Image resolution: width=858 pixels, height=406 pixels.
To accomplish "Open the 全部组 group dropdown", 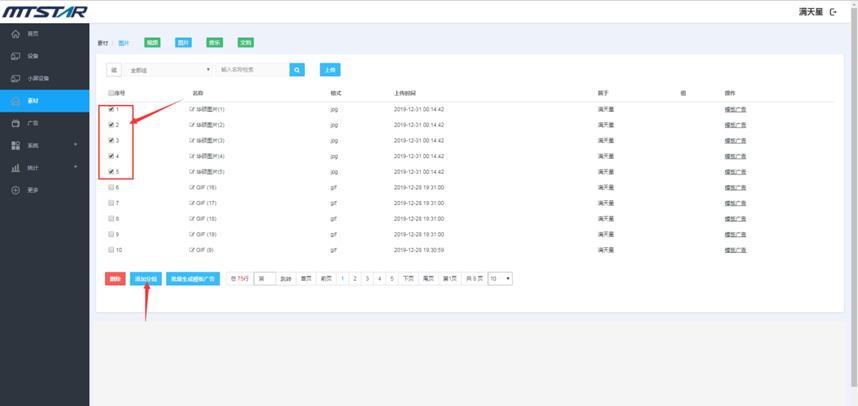I will [168, 70].
